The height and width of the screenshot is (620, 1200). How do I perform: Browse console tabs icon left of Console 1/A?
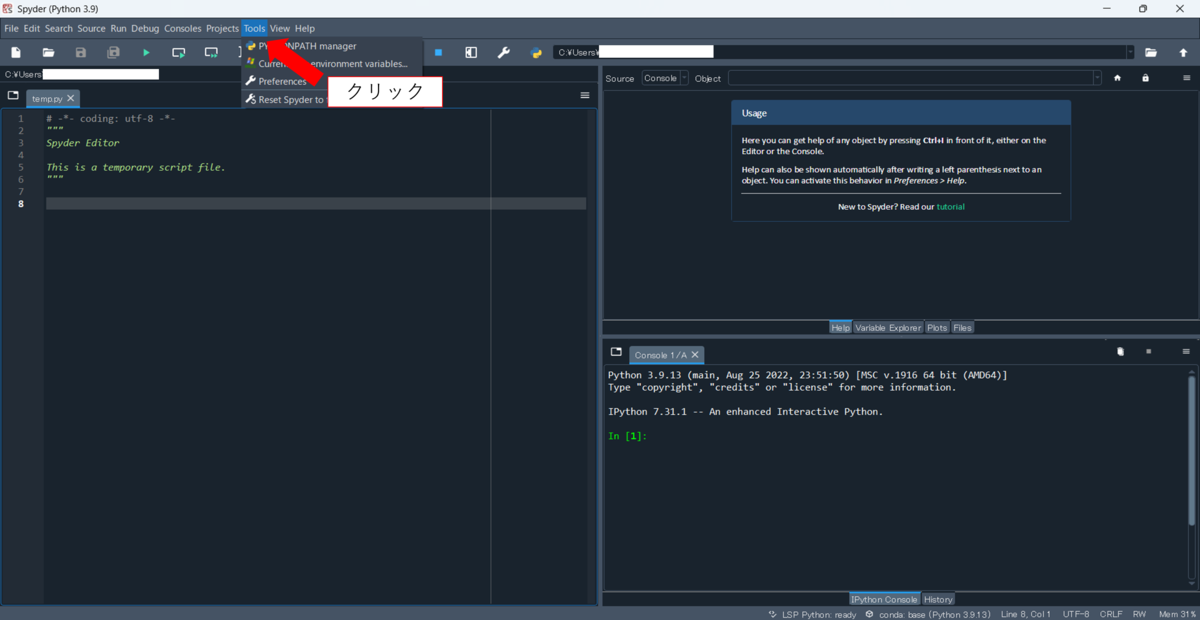[616, 352]
